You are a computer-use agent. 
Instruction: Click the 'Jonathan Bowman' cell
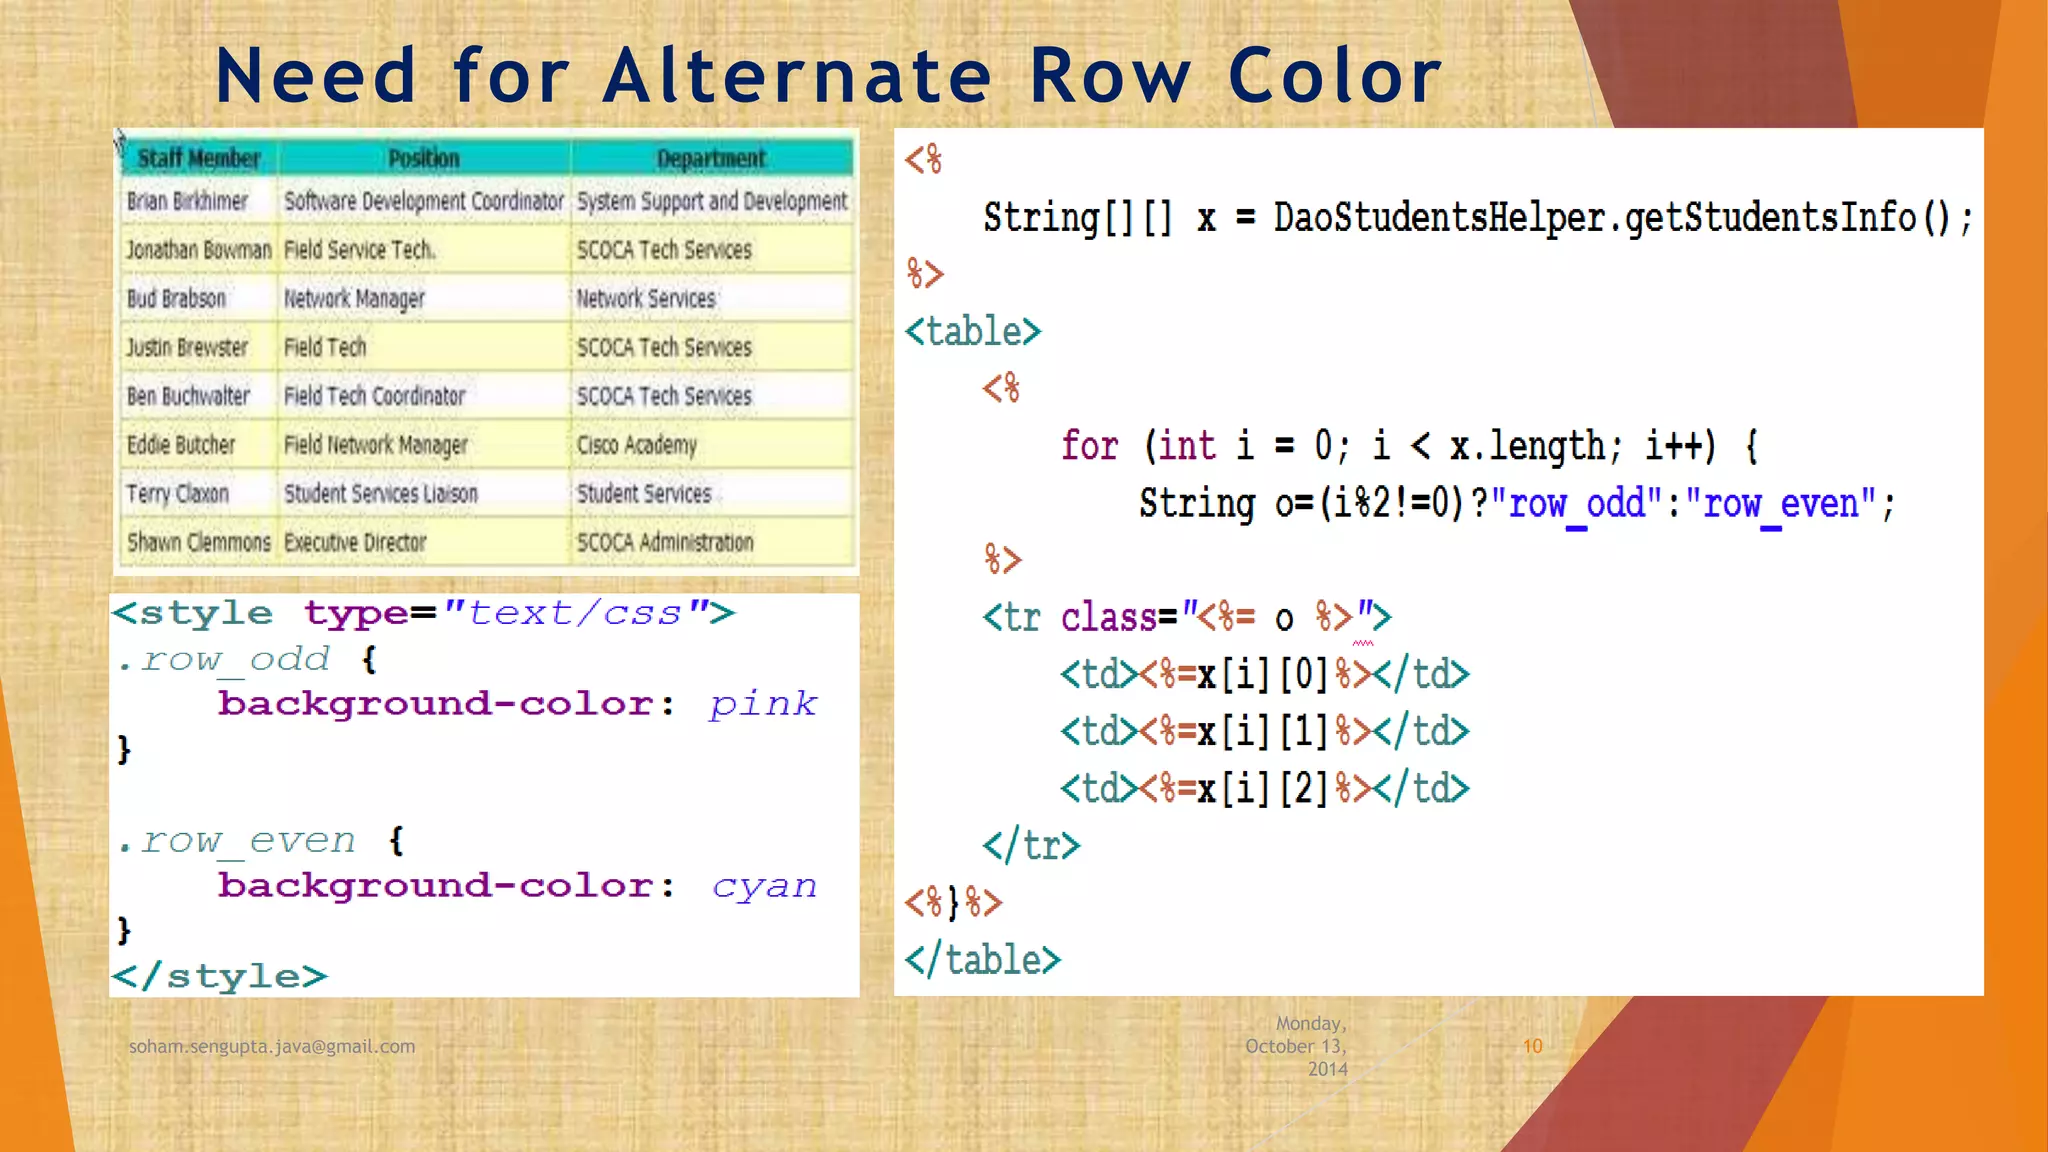pyautogui.click(x=199, y=249)
